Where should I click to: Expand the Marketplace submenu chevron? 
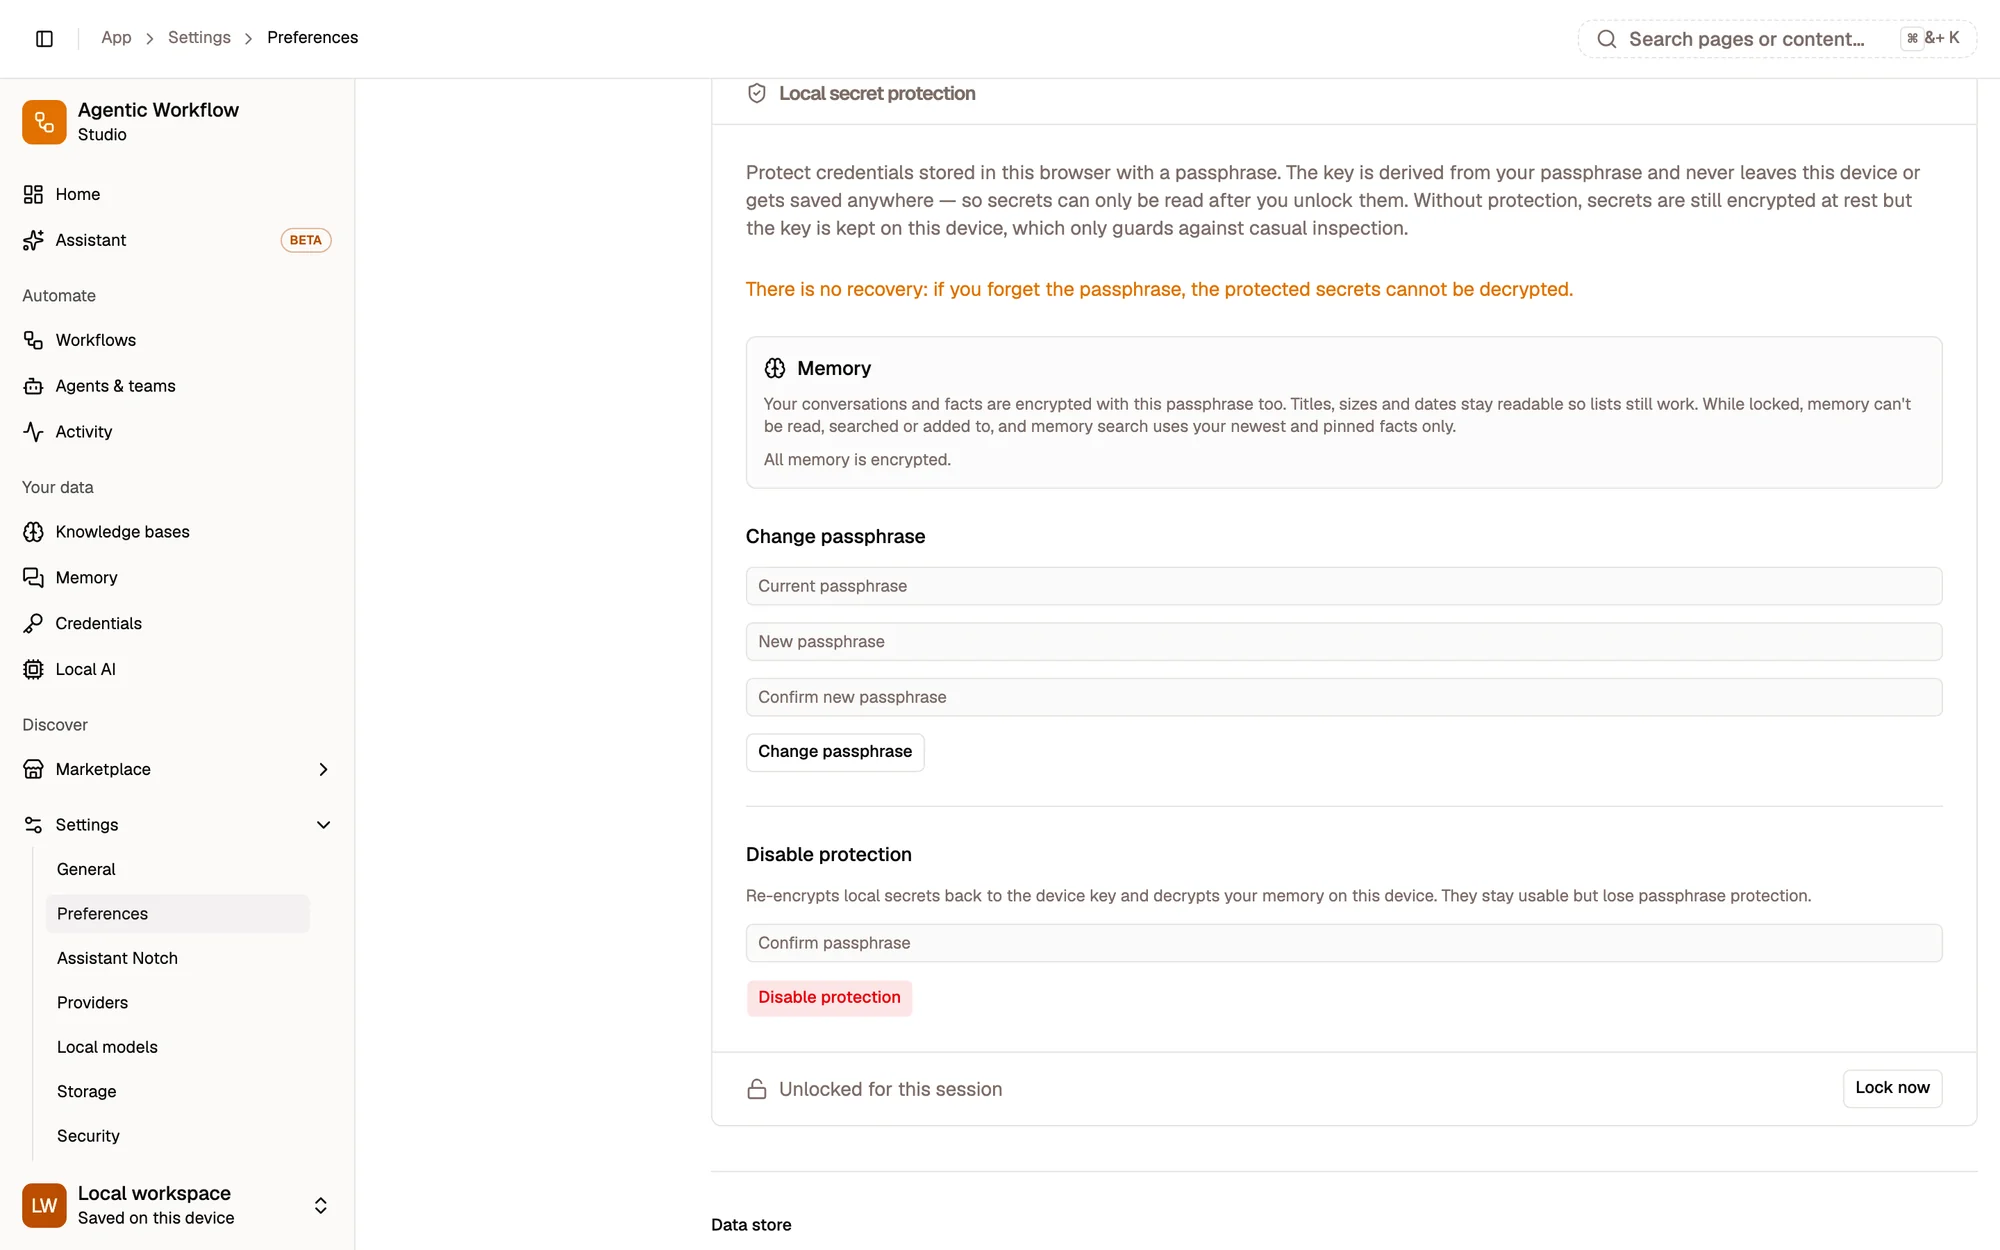click(323, 769)
